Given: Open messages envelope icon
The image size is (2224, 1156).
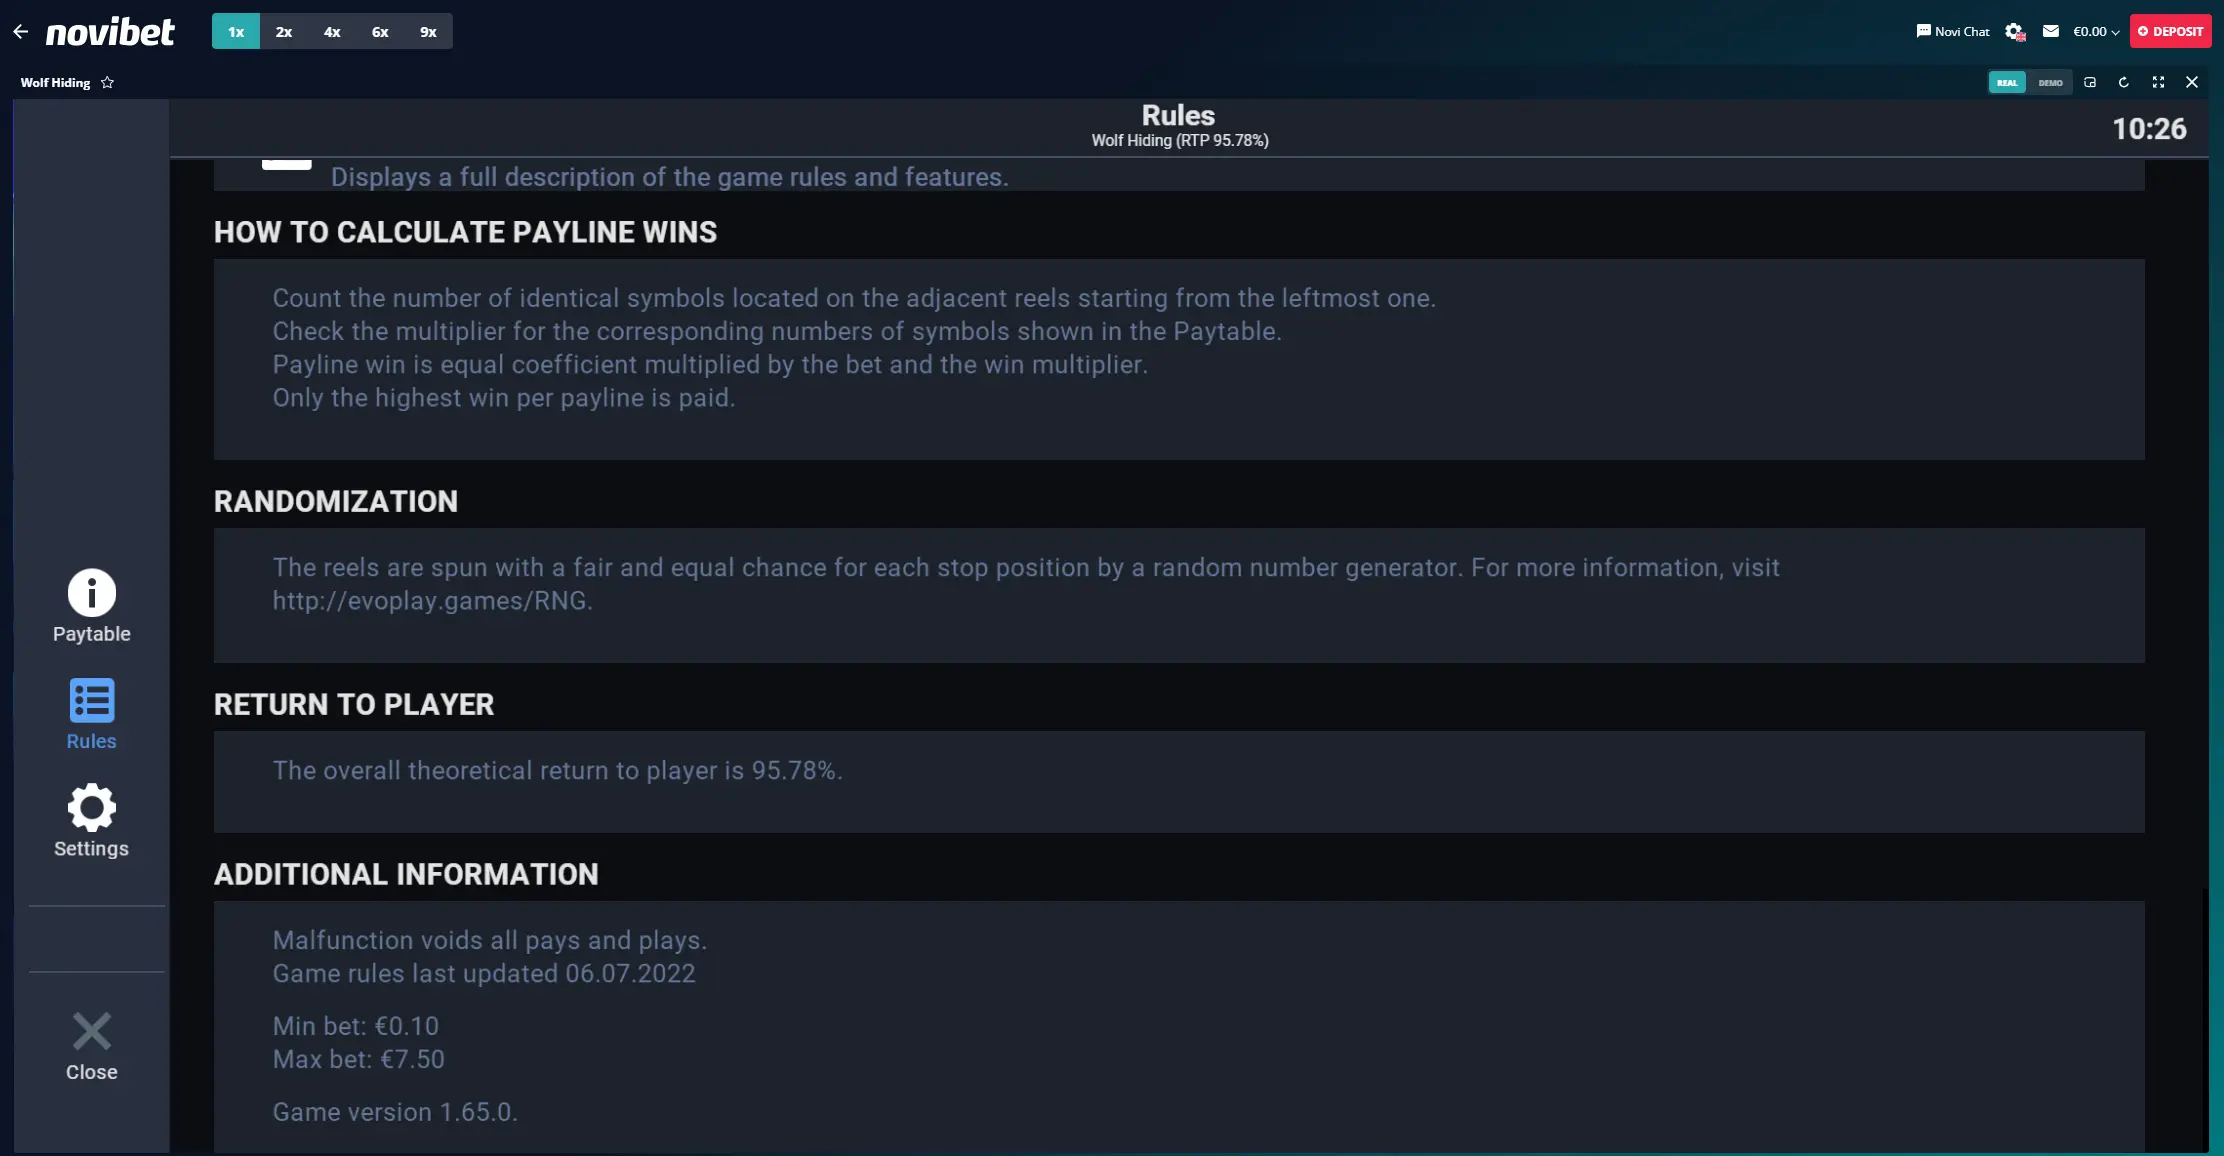Looking at the screenshot, I should (x=2050, y=31).
